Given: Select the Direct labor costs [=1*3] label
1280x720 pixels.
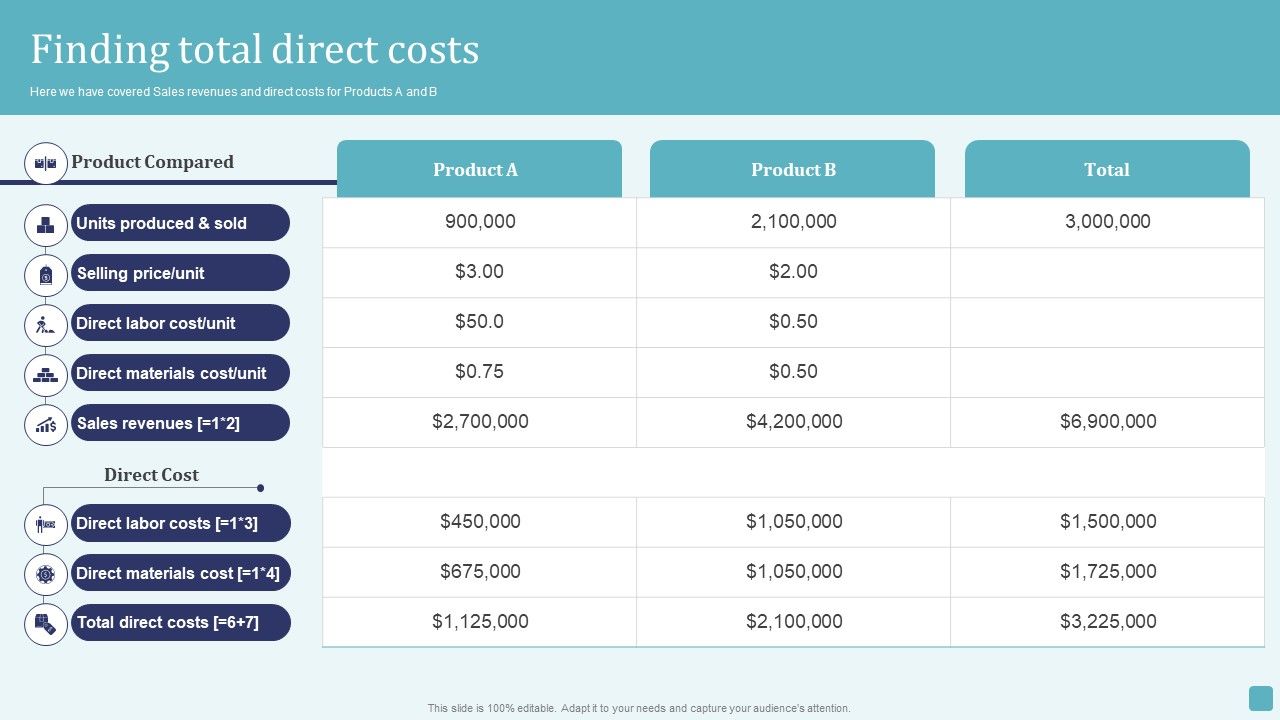Looking at the screenshot, I should pos(180,523).
